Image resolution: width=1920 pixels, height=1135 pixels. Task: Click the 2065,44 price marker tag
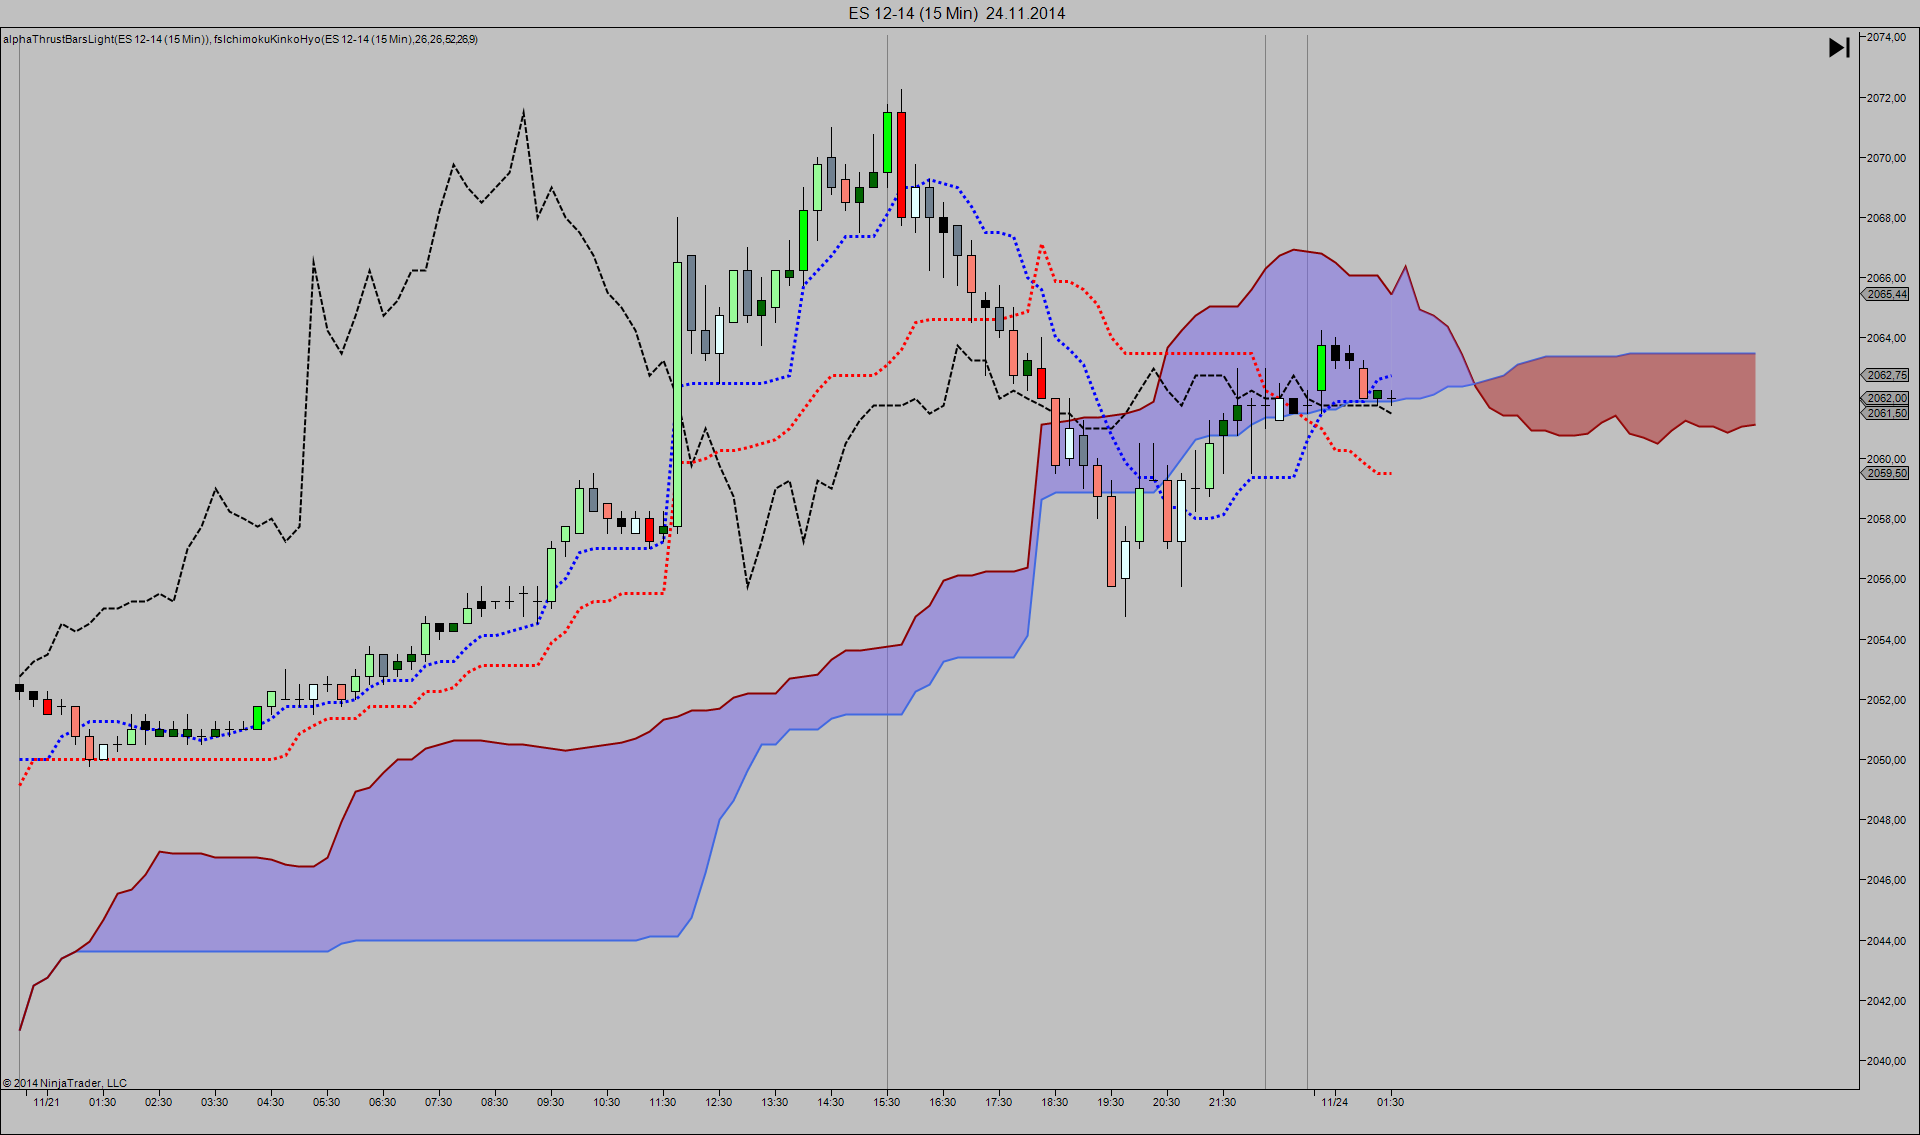click(x=1886, y=294)
